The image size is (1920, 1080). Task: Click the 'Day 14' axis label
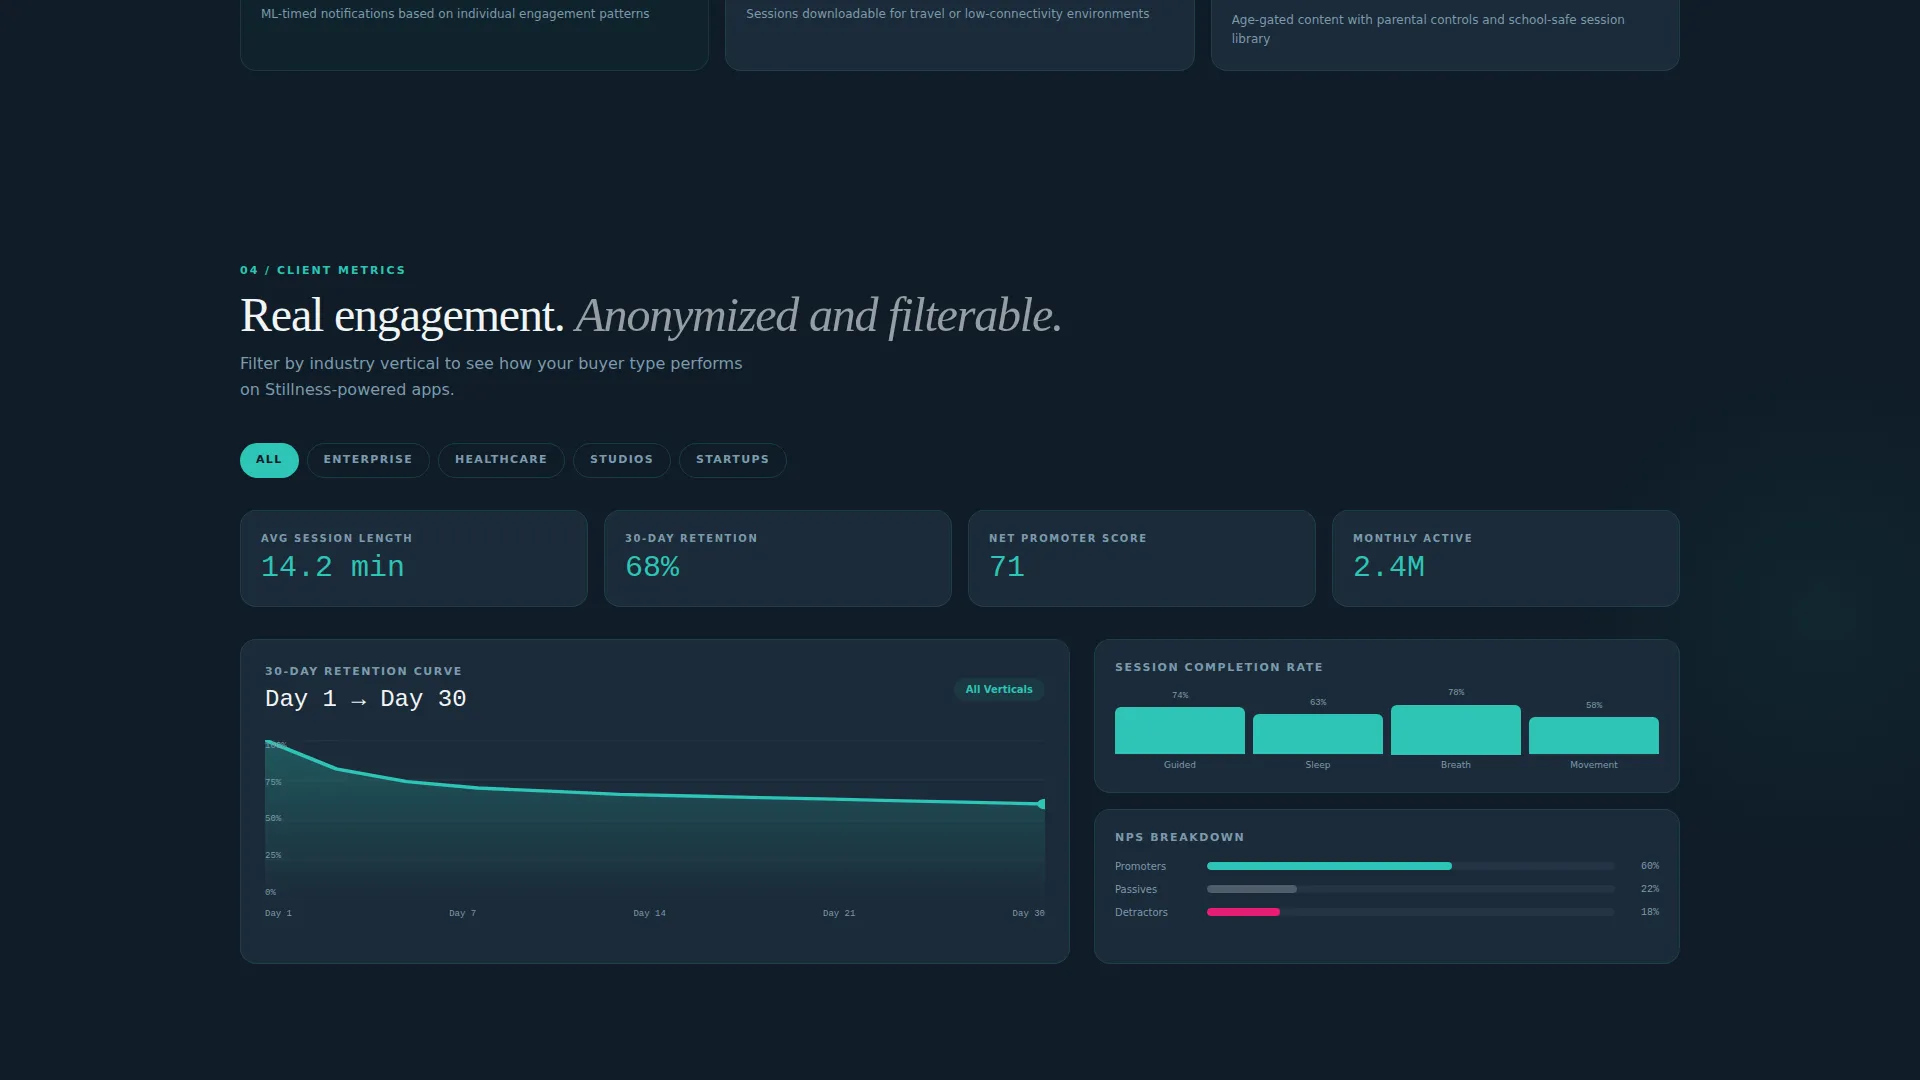click(x=649, y=913)
